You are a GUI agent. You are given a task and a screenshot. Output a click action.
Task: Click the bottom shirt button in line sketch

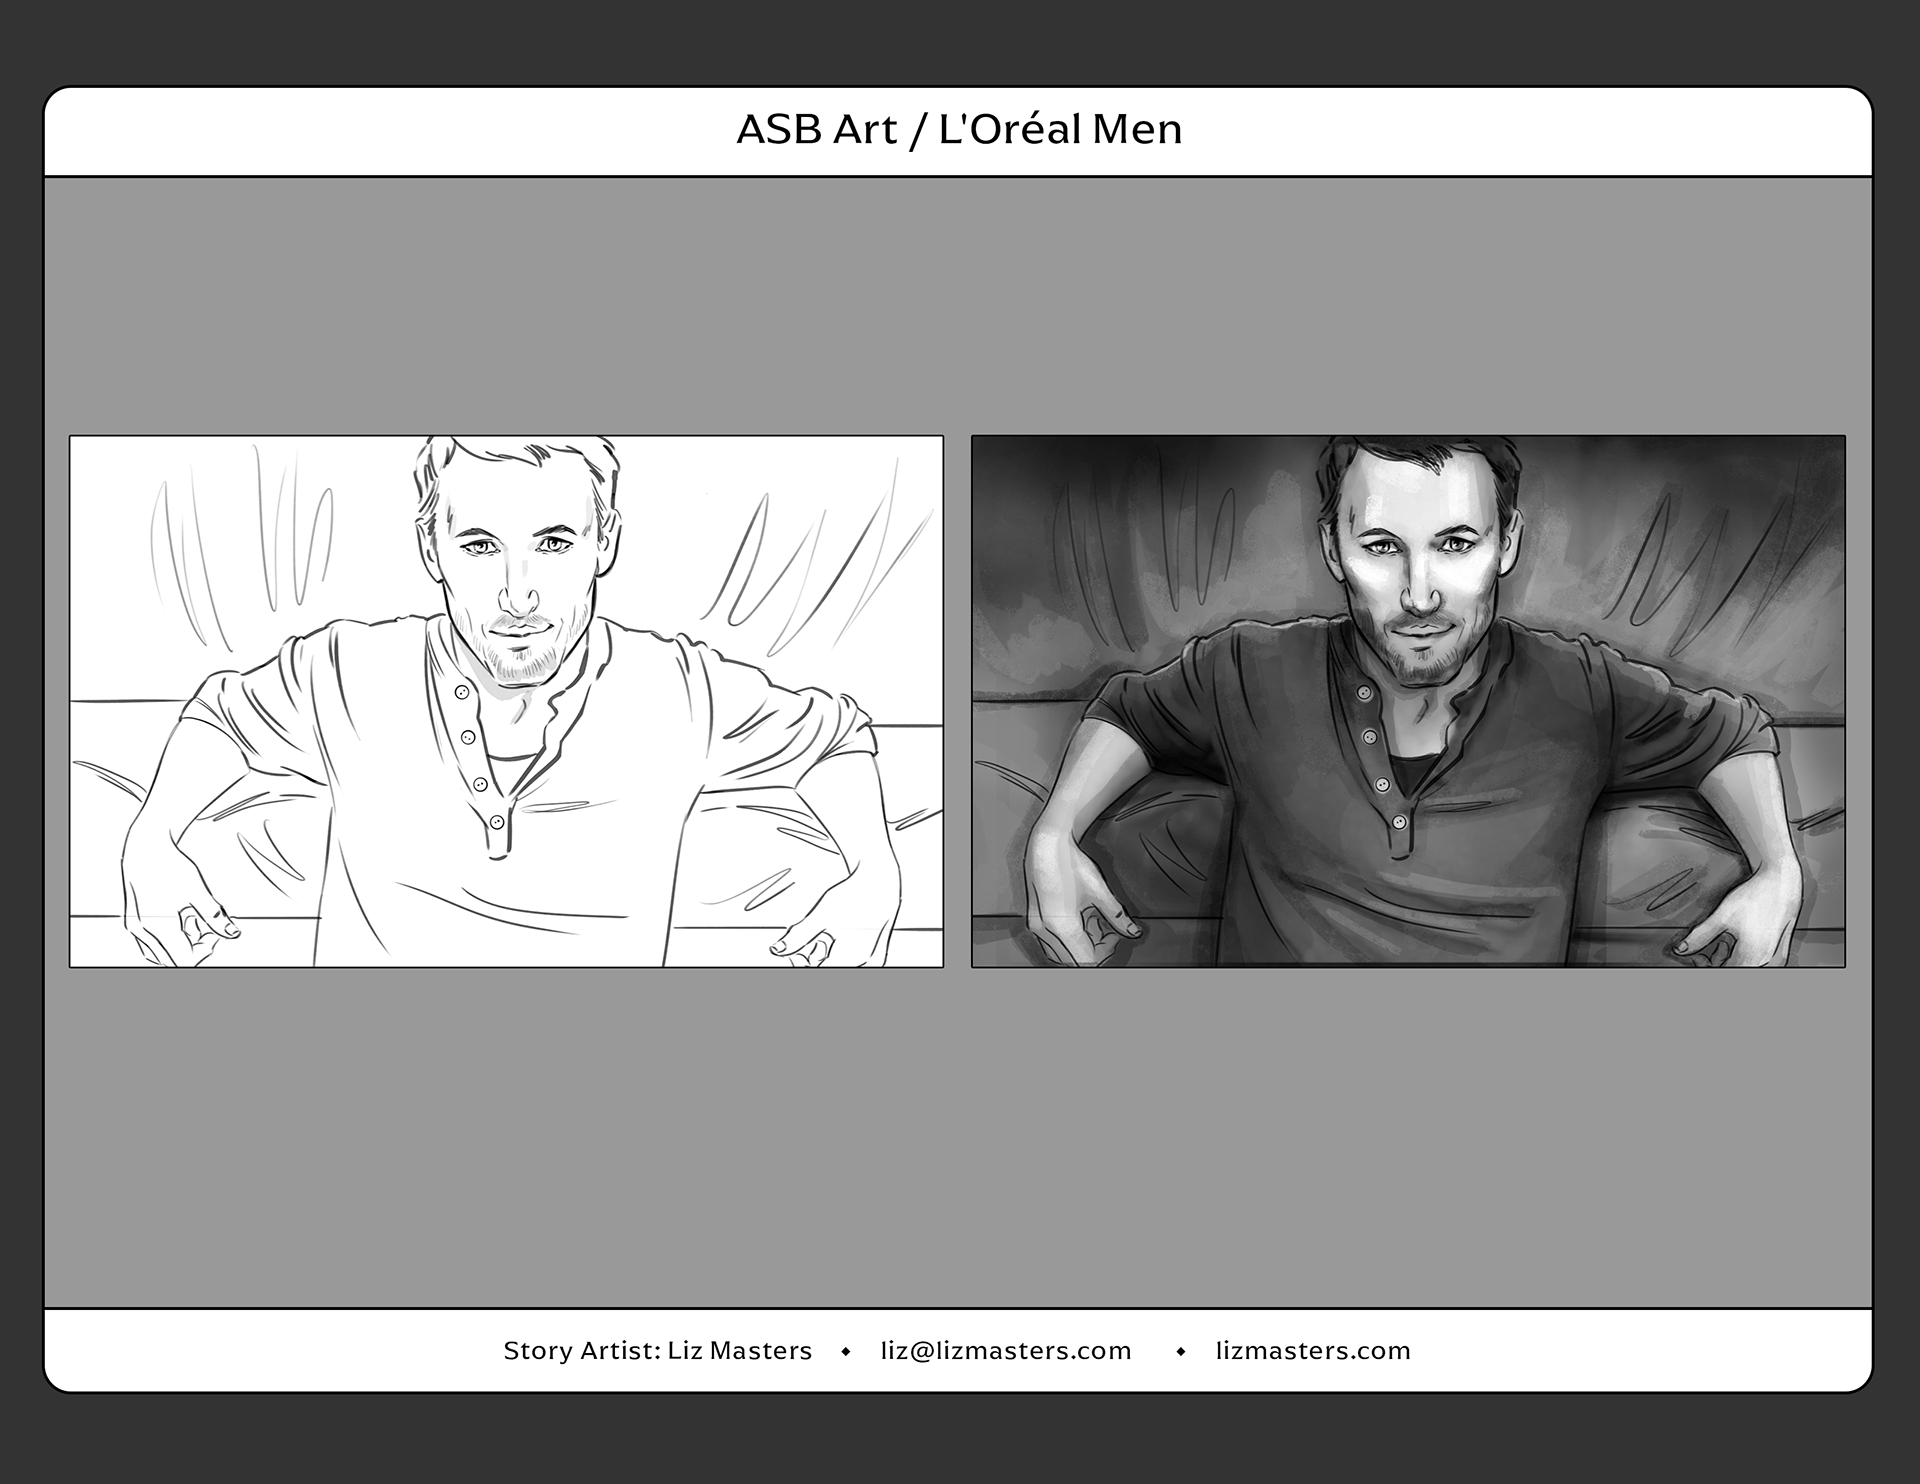click(497, 822)
